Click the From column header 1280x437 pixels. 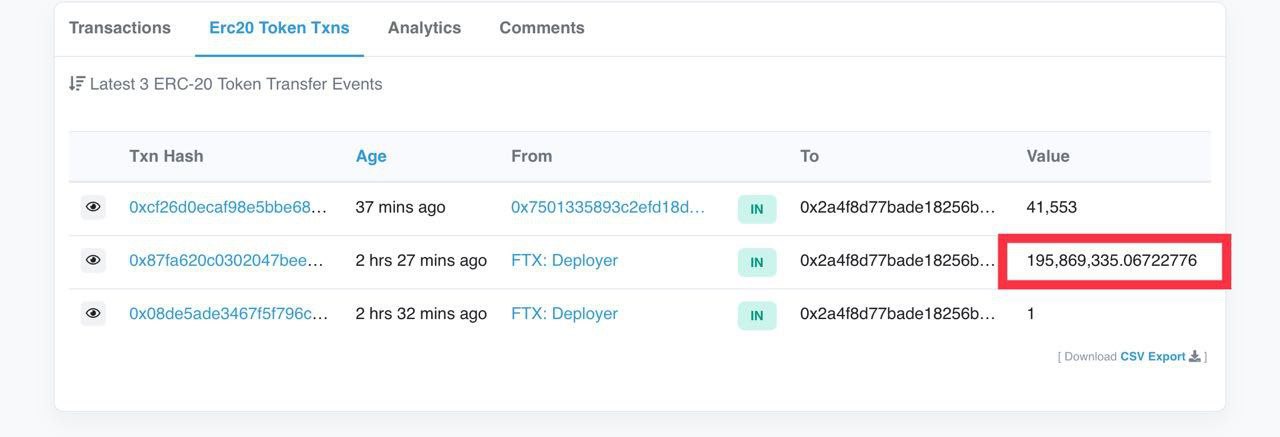(x=531, y=156)
